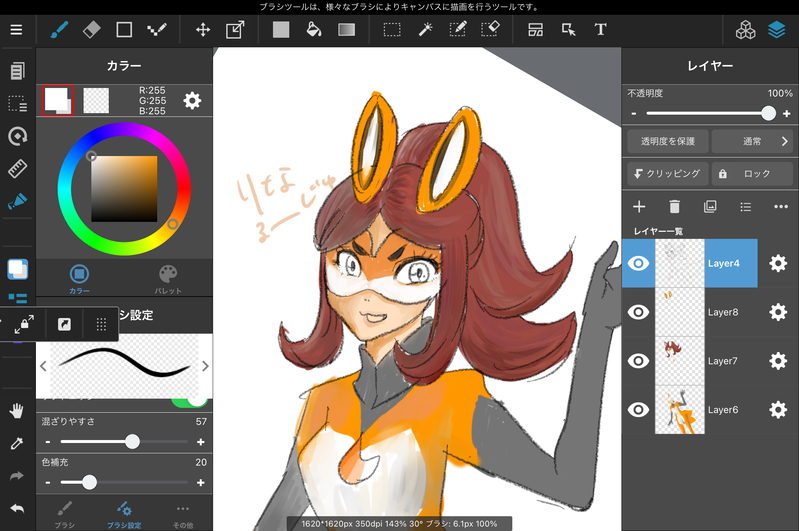Add a new layer with plus

pyautogui.click(x=639, y=206)
